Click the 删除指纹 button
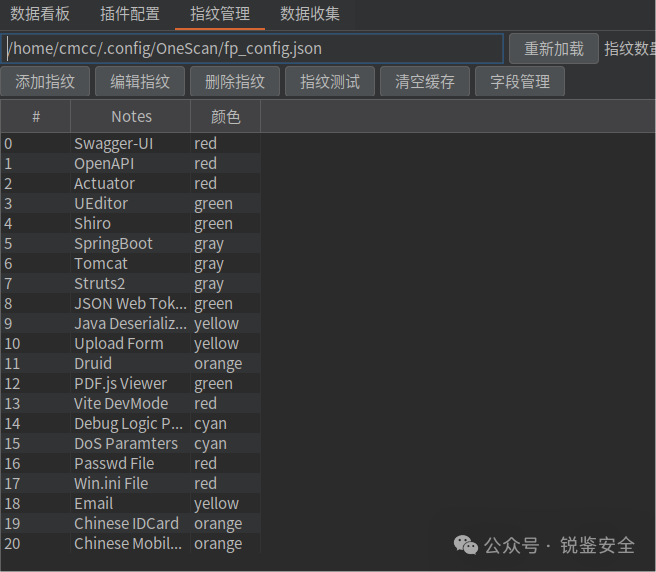The image size is (656, 572). tap(235, 81)
